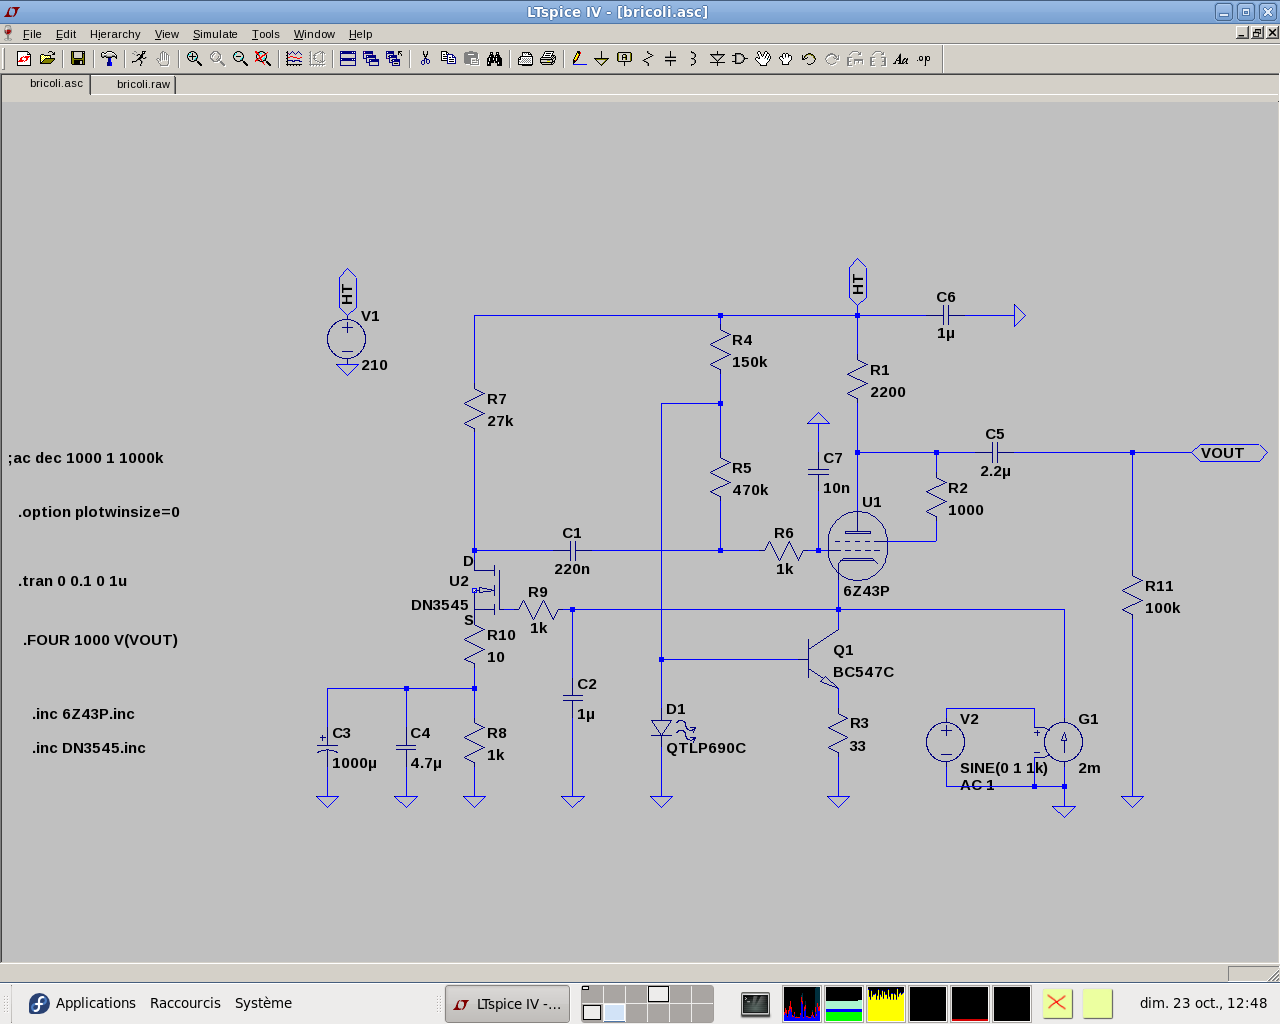Click the '.tran 0 0.1 0 1u' directive
Image resolution: width=1280 pixels, height=1024 pixels.
[72, 581]
